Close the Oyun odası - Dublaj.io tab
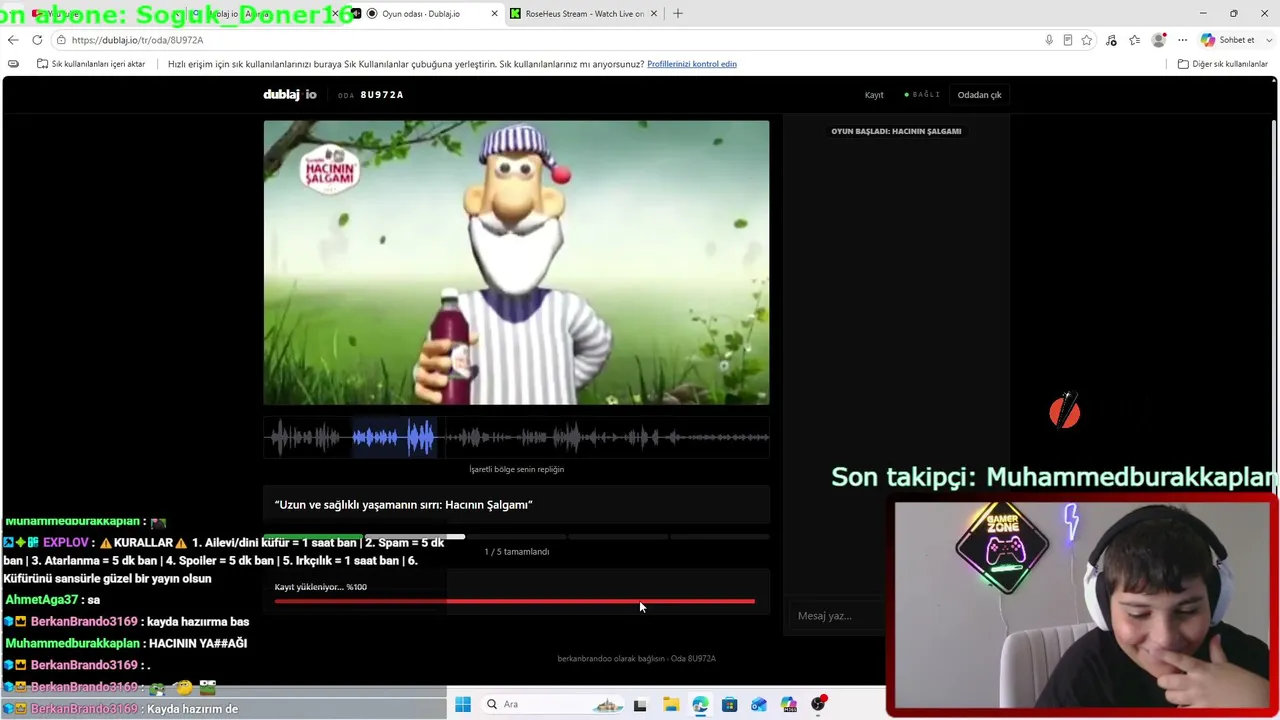The width and height of the screenshot is (1280, 720). coord(494,14)
